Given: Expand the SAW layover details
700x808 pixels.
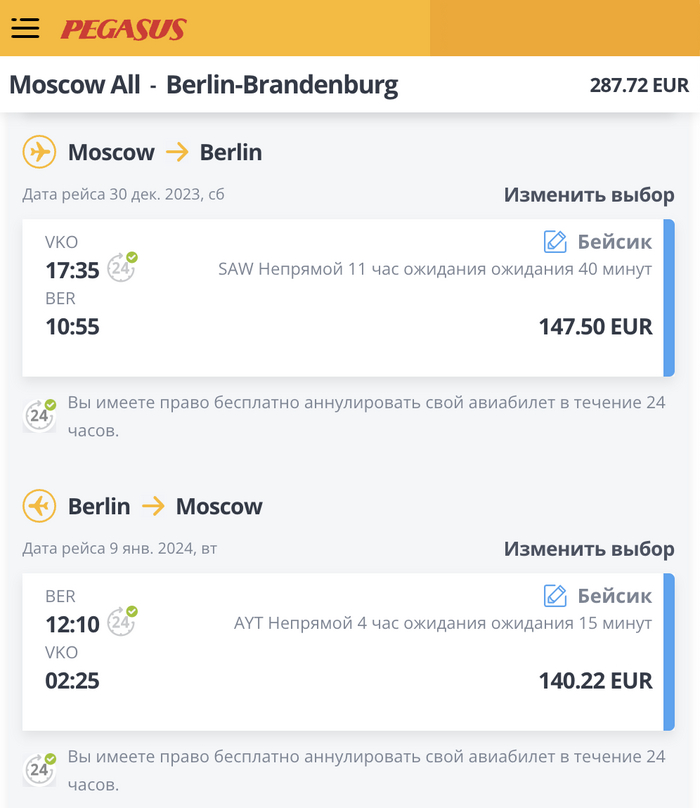Looking at the screenshot, I should (x=435, y=269).
